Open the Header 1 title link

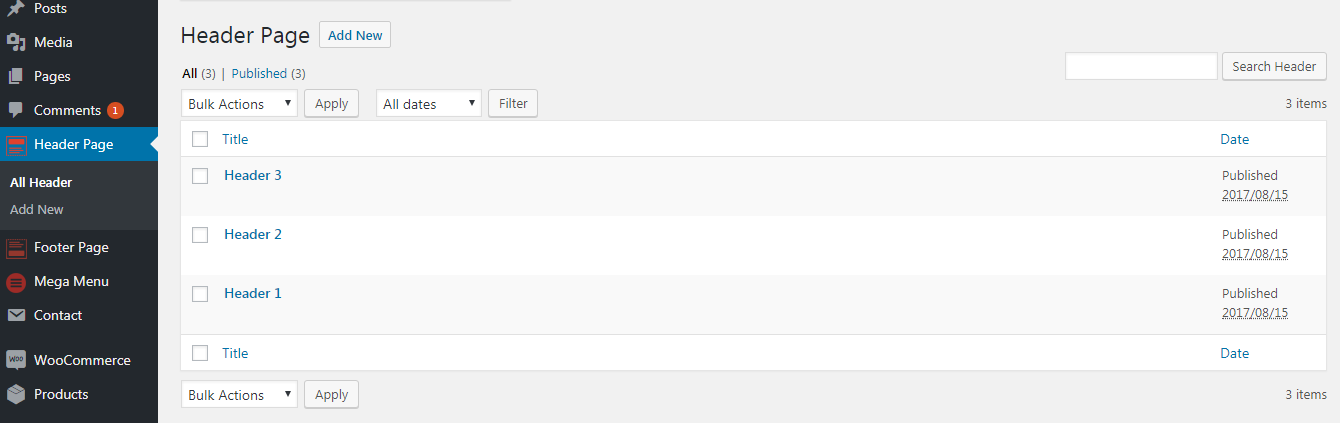coord(253,293)
